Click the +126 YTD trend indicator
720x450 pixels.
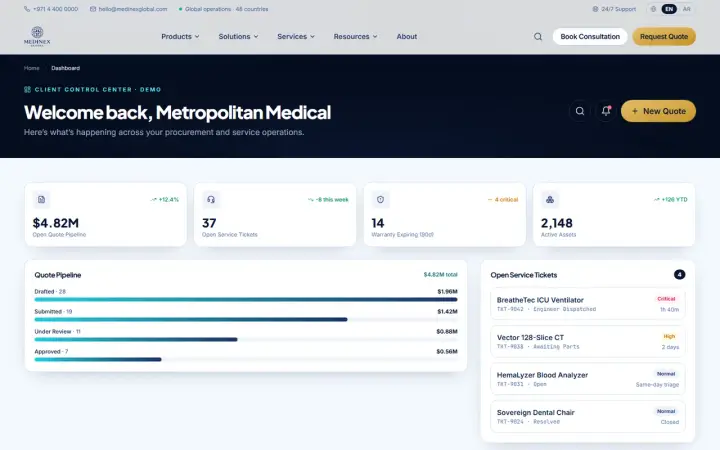pos(670,199)
